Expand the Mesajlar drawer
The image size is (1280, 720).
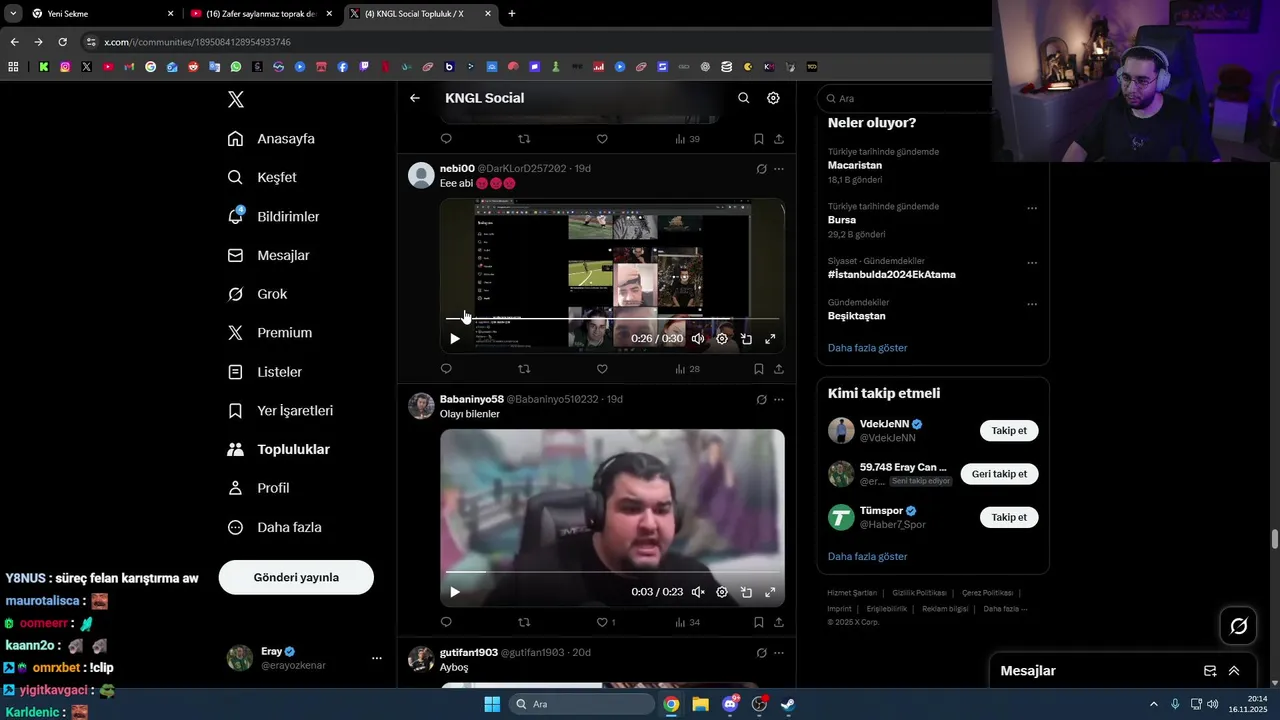coord(1234,671)
